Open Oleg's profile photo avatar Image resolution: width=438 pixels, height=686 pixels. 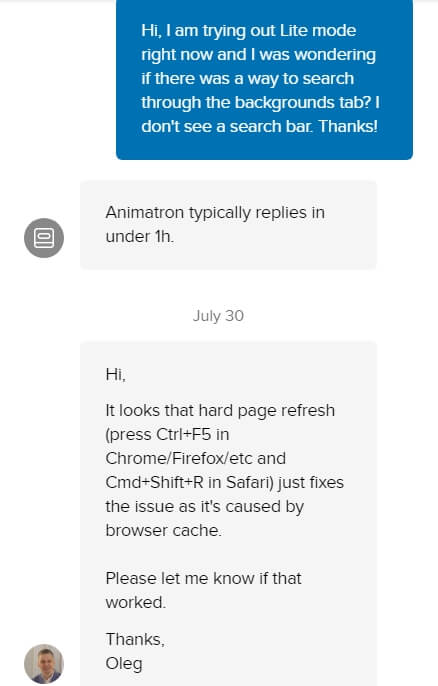coord(44,663)
